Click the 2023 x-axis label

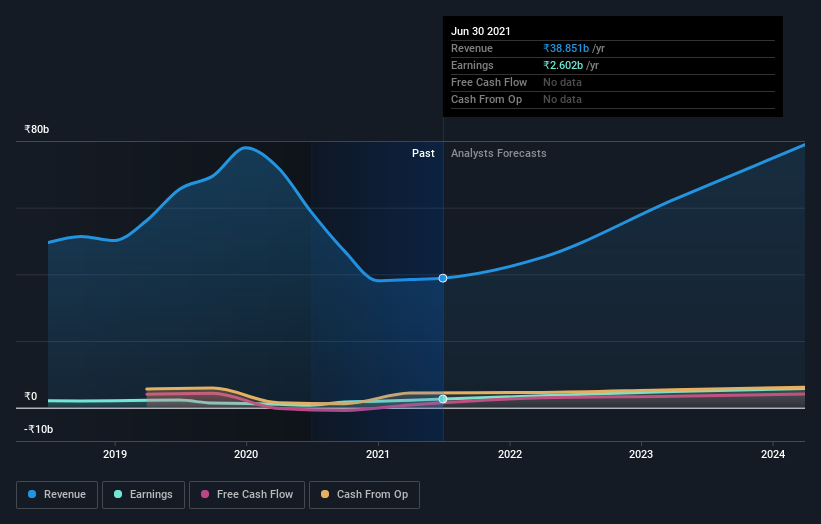click(x=641, y=454)
